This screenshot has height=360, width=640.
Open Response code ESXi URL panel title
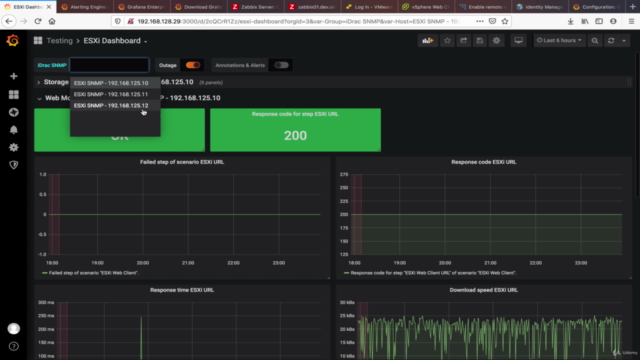pos(484,162)
